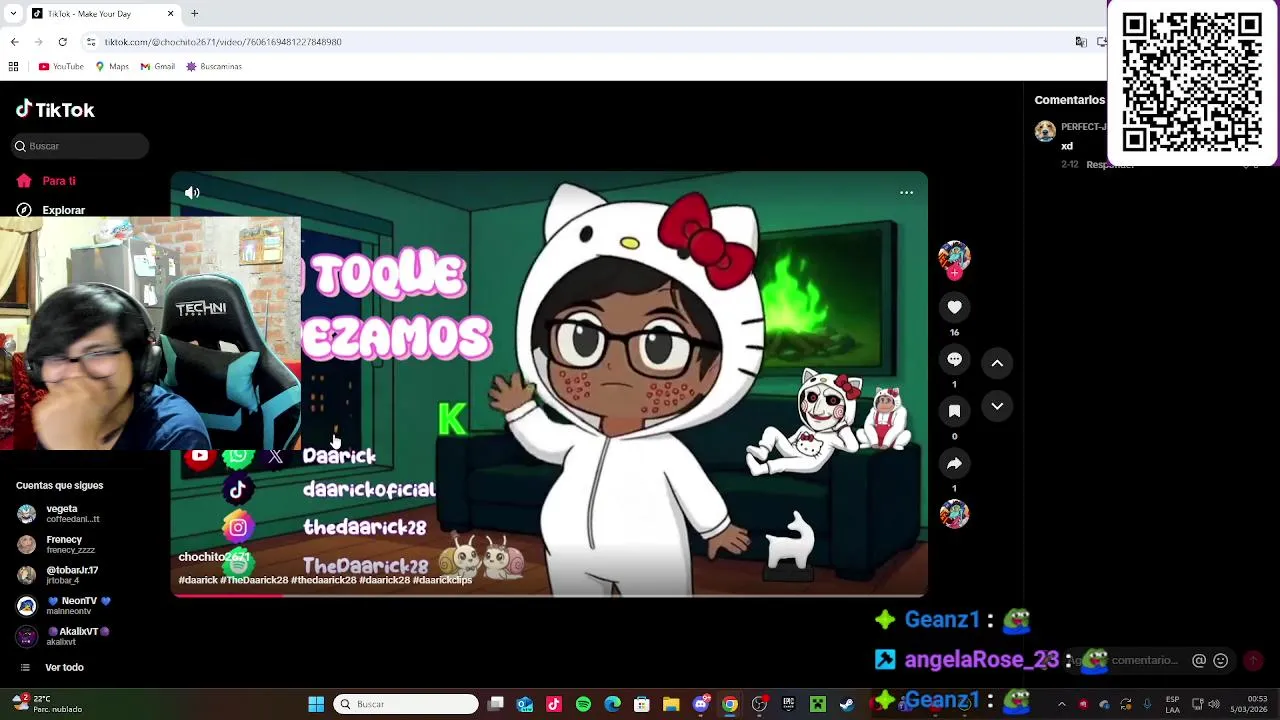The image size is (1280, 720).
Task: Click the site information icon in the address bar
Action: (91, 42)
